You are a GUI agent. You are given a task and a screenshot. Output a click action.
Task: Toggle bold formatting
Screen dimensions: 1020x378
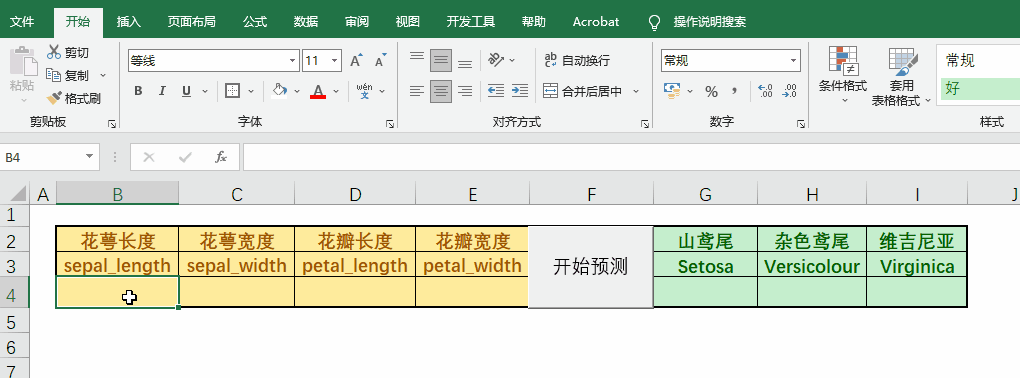point(138,91)
